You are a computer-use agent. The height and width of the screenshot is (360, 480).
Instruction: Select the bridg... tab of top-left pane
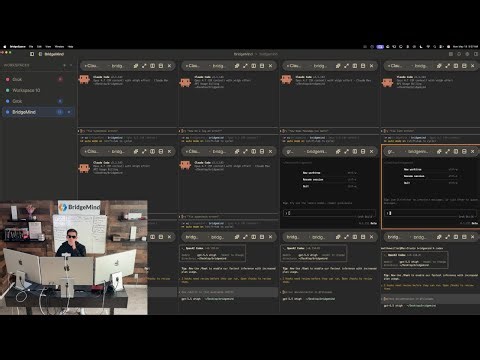pos(117,66)
